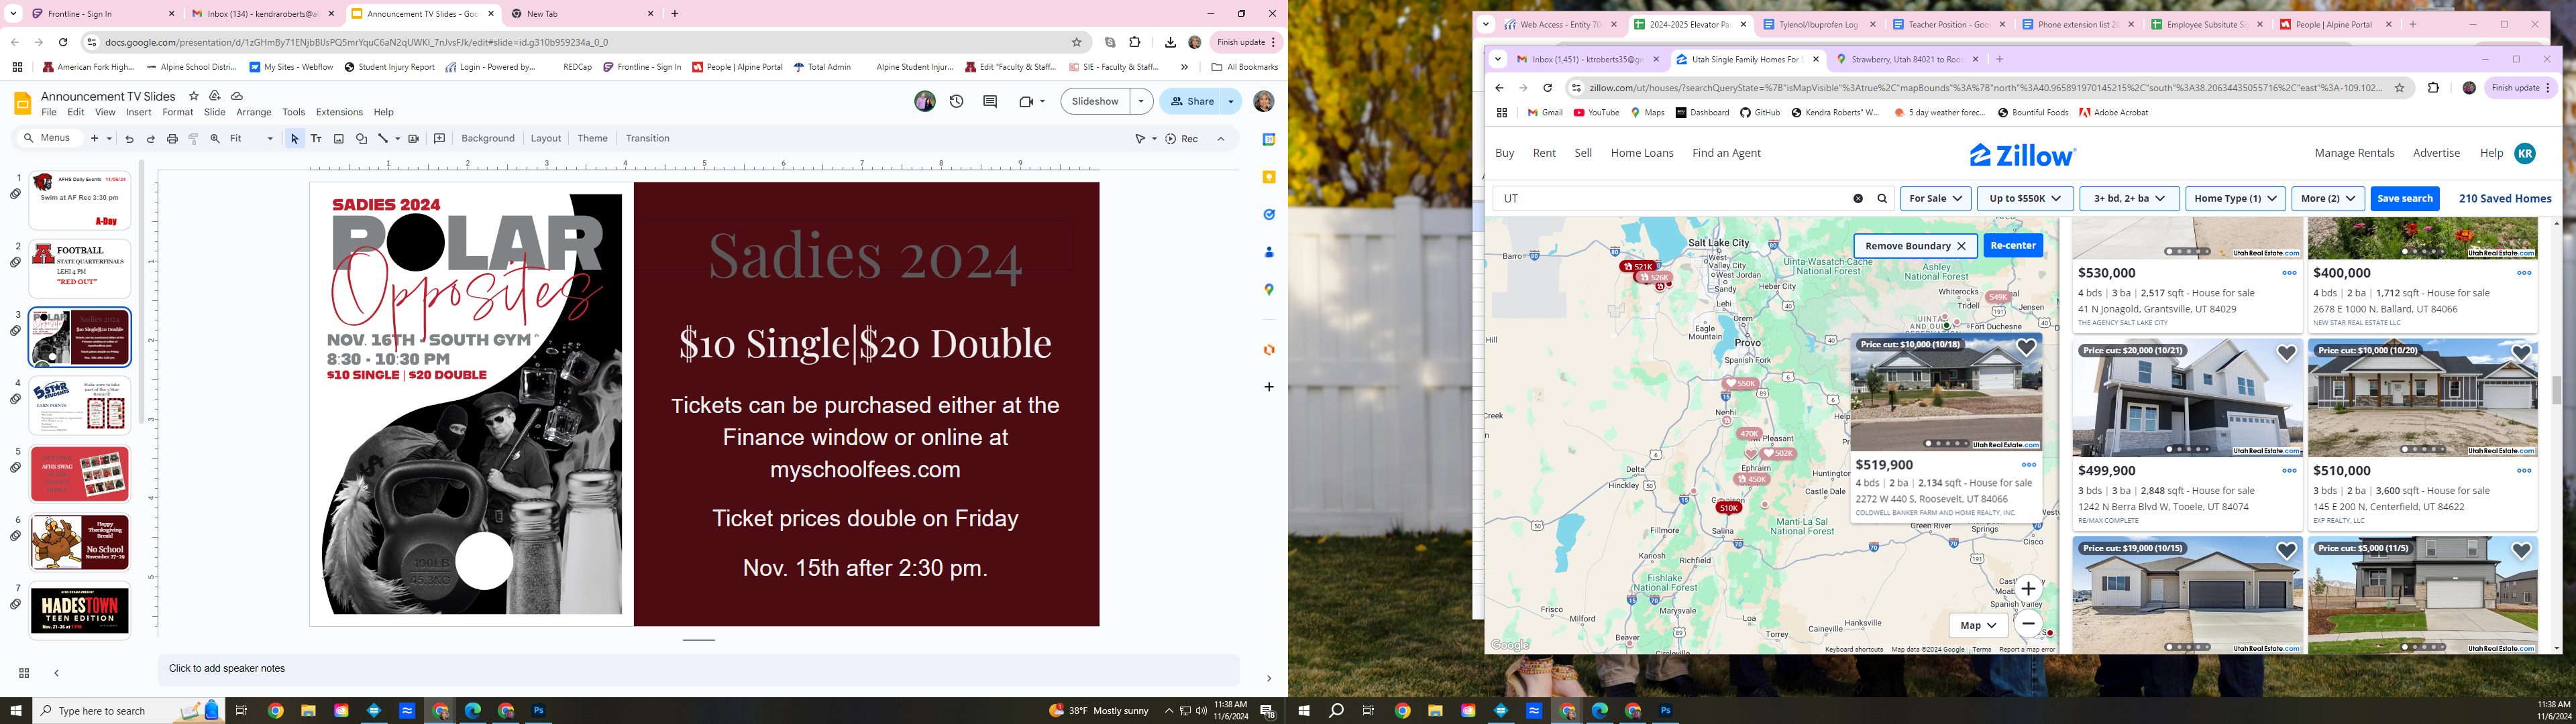Open the Insert menu in Slides
Viewport: 2576px width, 724px height.
[x=139, y=112]
